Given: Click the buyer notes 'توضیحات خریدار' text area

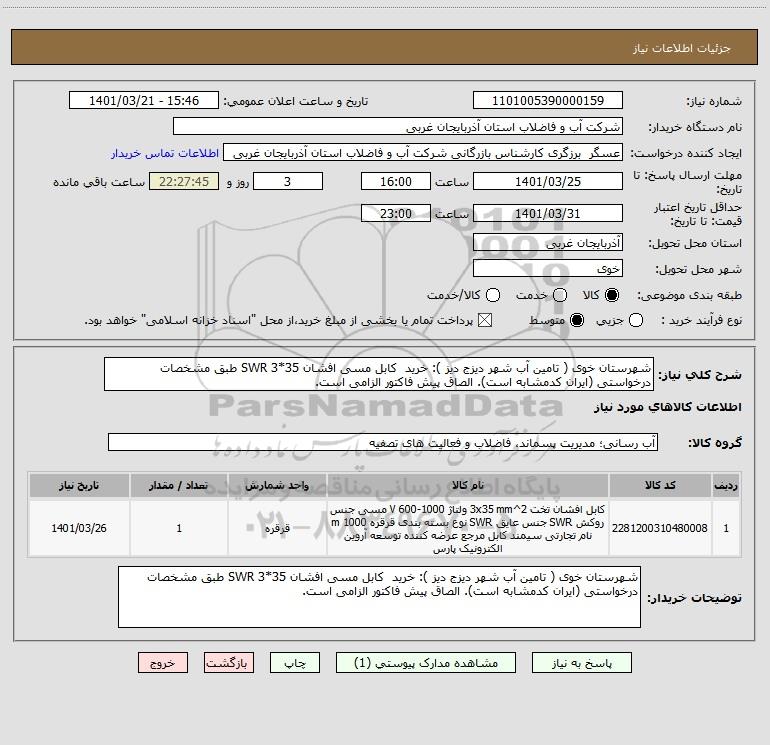Looking at the screenshot, I should 380,597.
